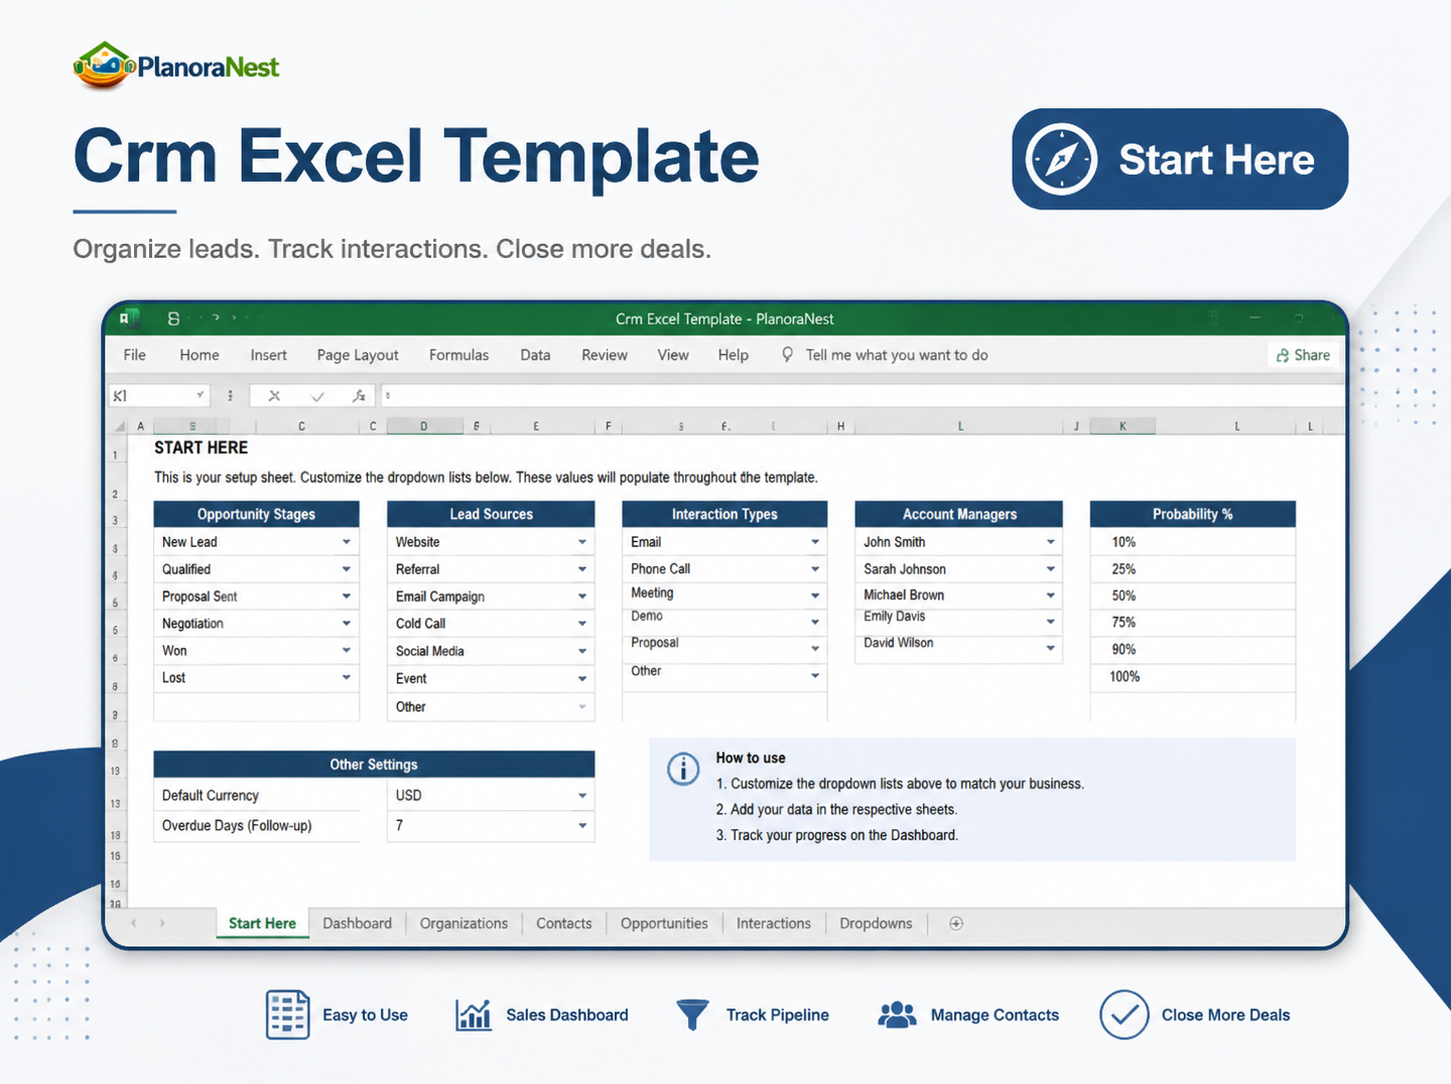Image resolution: width=1451 pixels, height=1084 pixels.
Task: Expand the Demo interaction dropdown arrow
Action: point(815,622)
